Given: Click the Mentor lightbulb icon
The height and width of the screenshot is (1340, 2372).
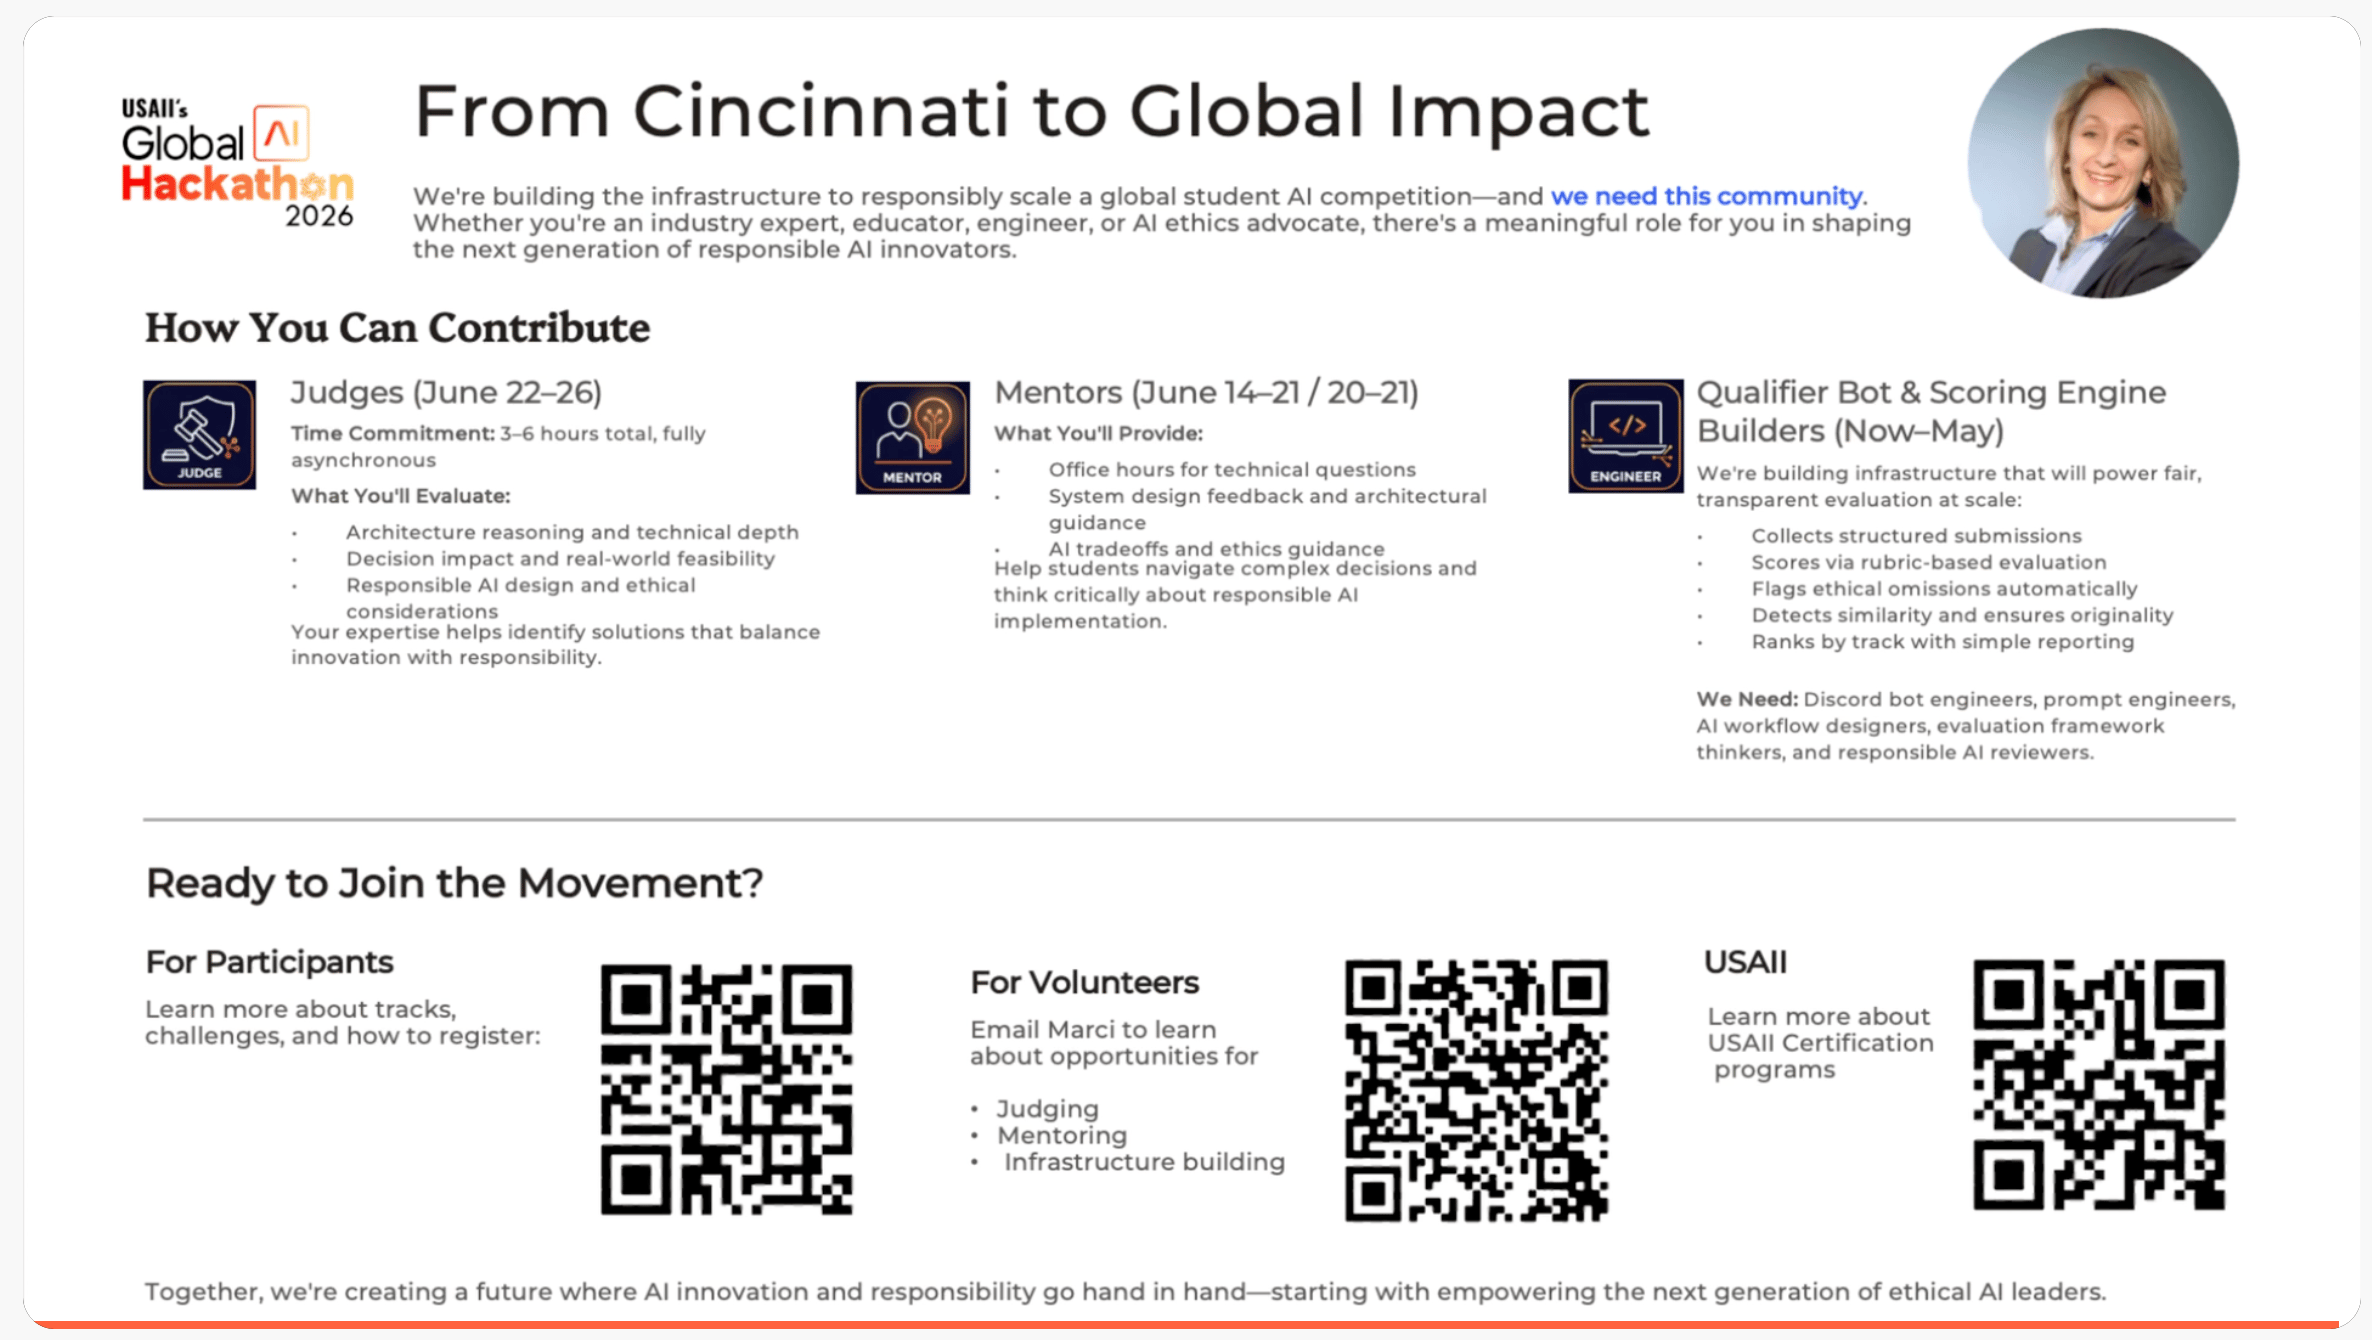Looking at the screenshot, I should click(x=912, y=437).
